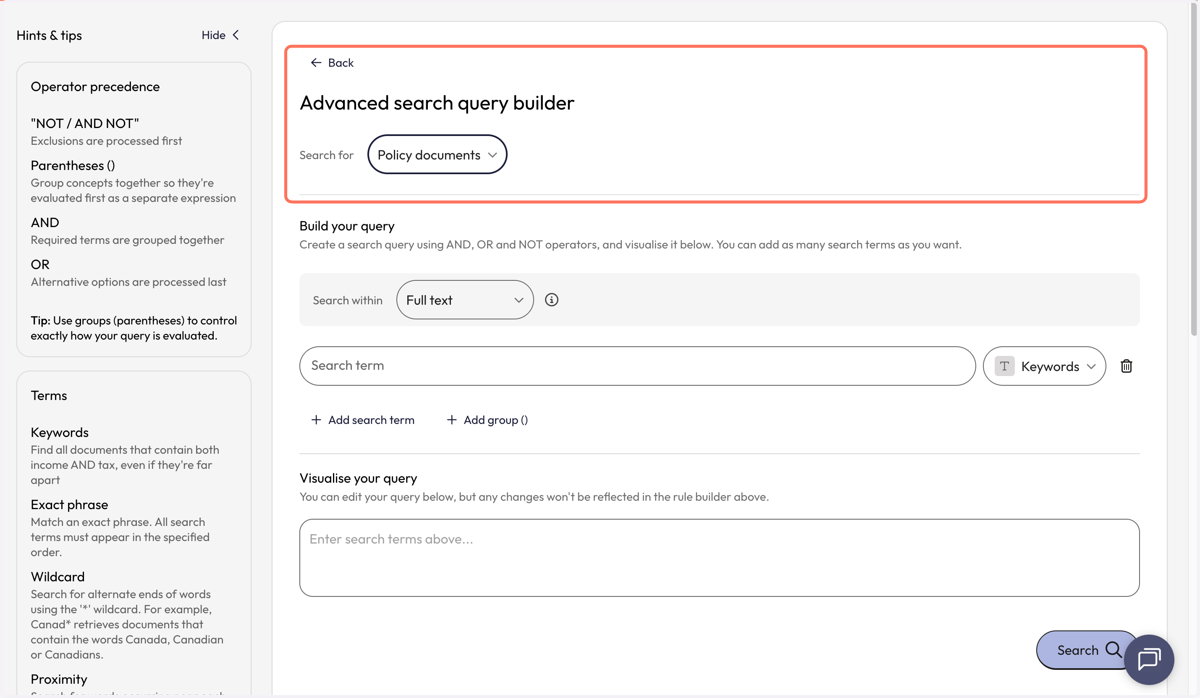Click the 'Build your query' heading
Screen dimensions: 1200x698
pos(347,226)
